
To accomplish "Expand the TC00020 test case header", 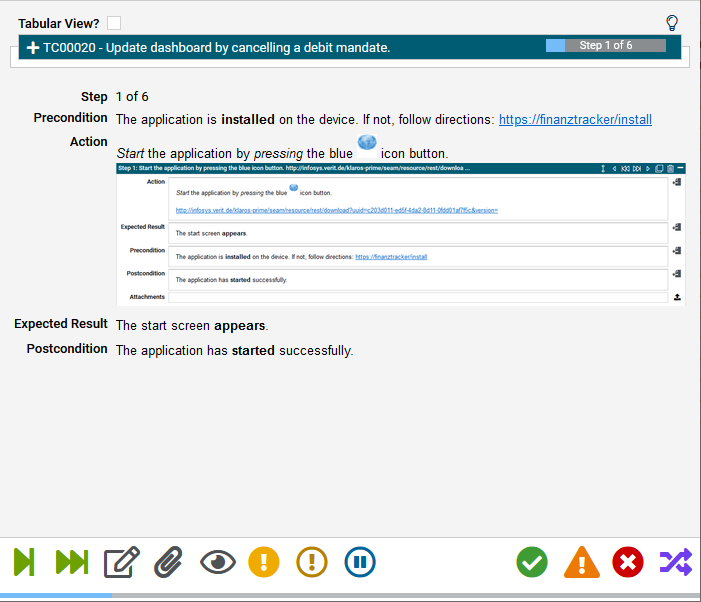I will (x=33, y=47).
